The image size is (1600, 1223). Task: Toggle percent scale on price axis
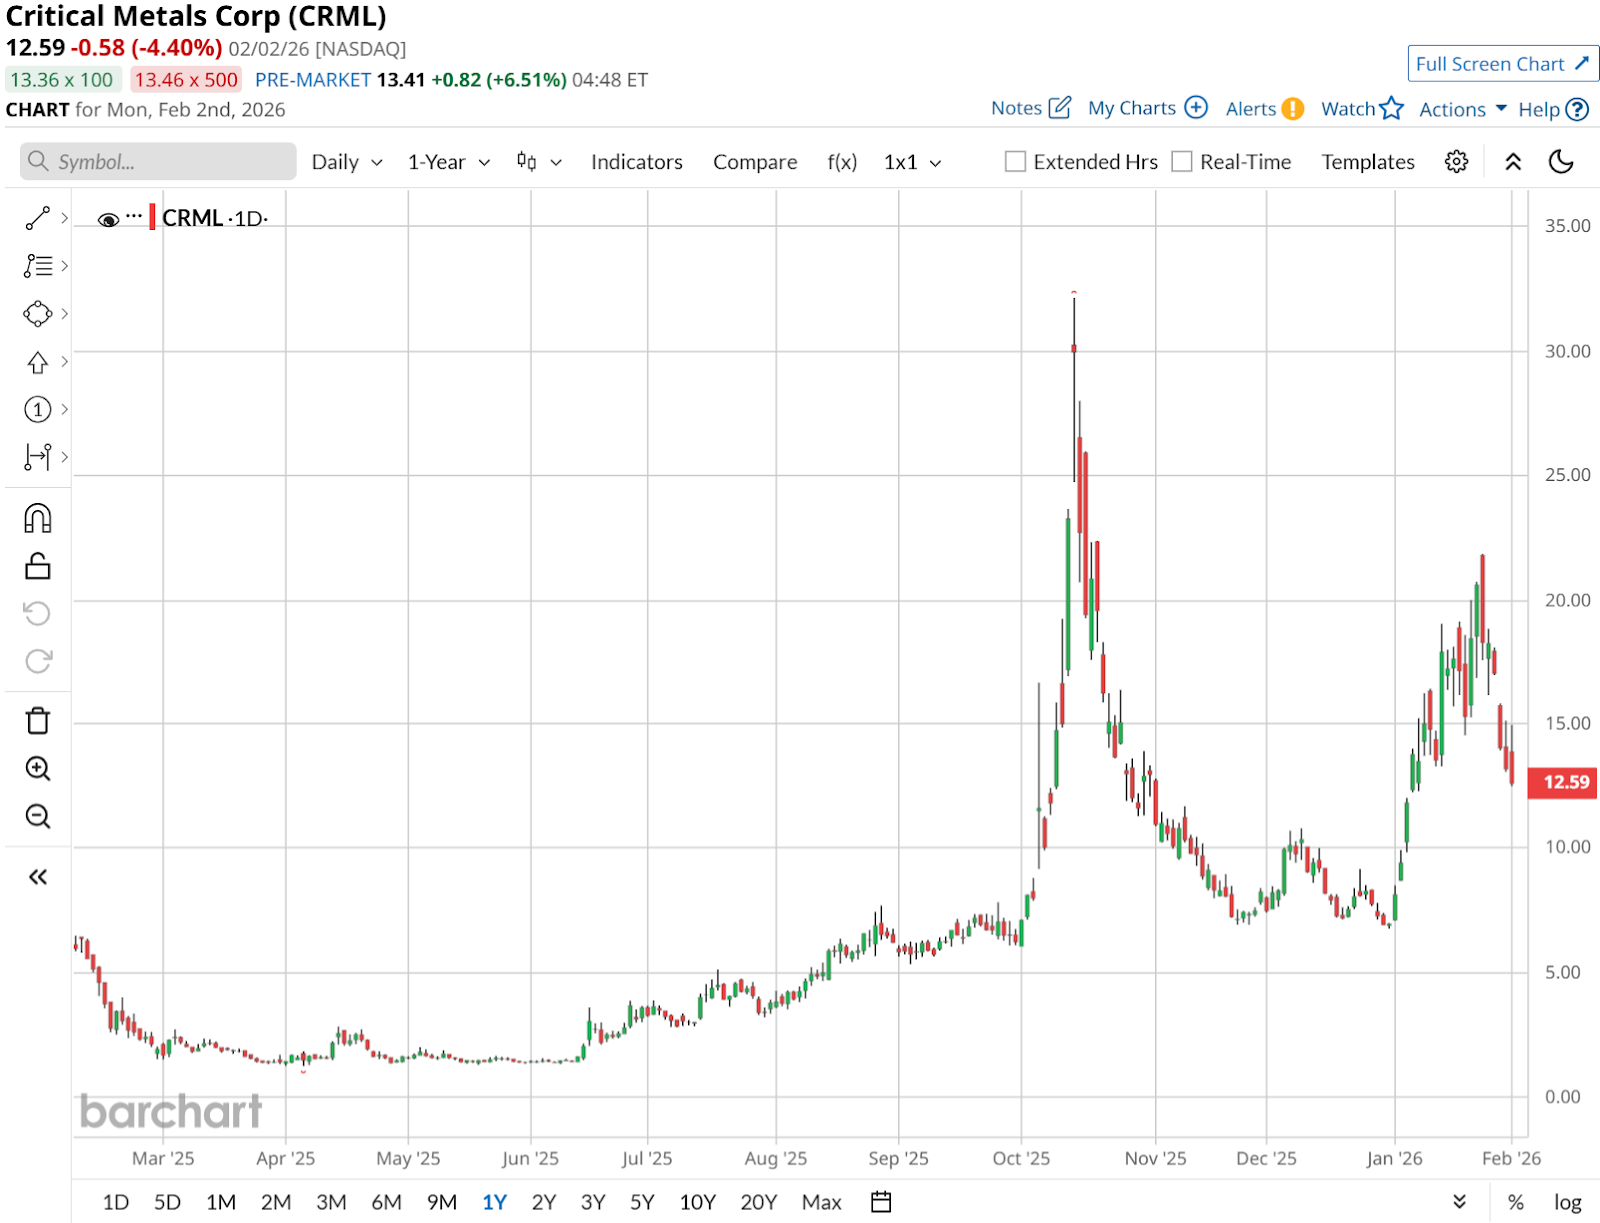point(1516,1203)
